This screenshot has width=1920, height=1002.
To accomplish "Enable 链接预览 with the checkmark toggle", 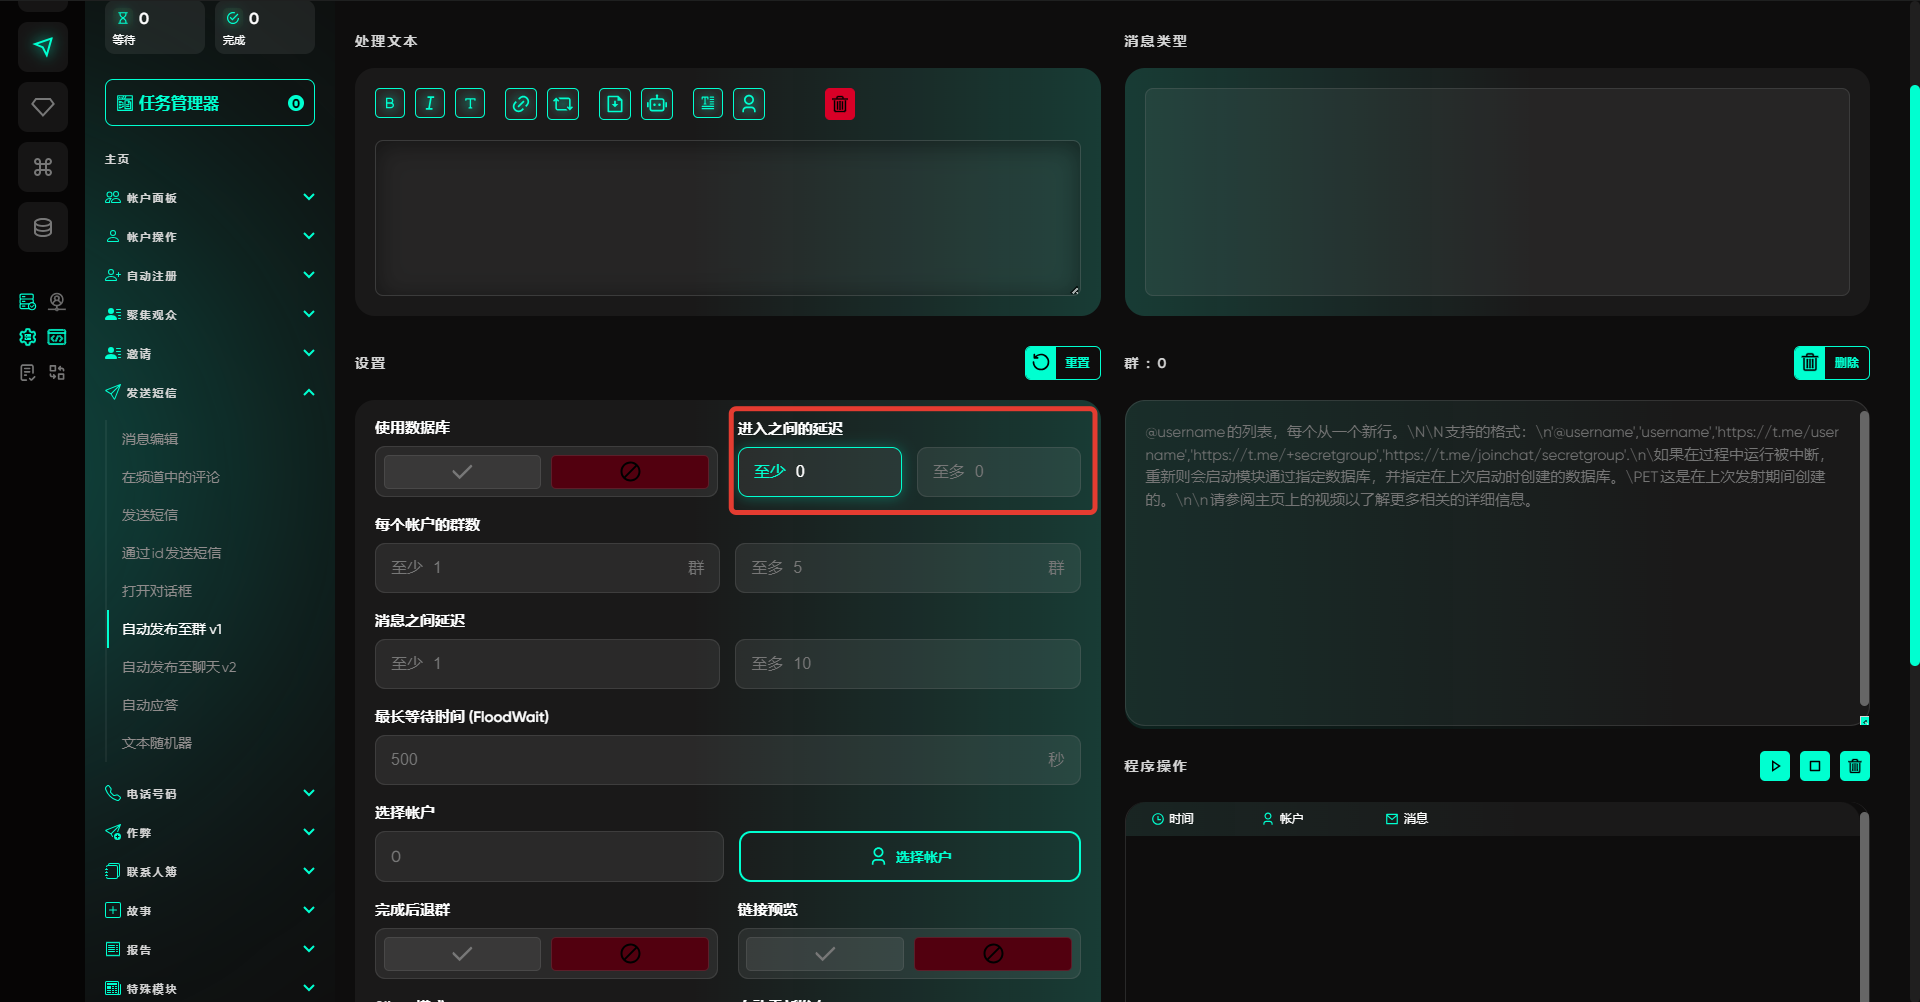I will click(825, 954).
